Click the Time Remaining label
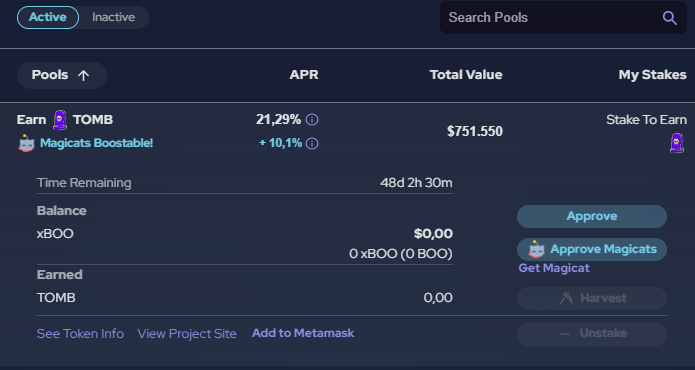 point(84,183)
